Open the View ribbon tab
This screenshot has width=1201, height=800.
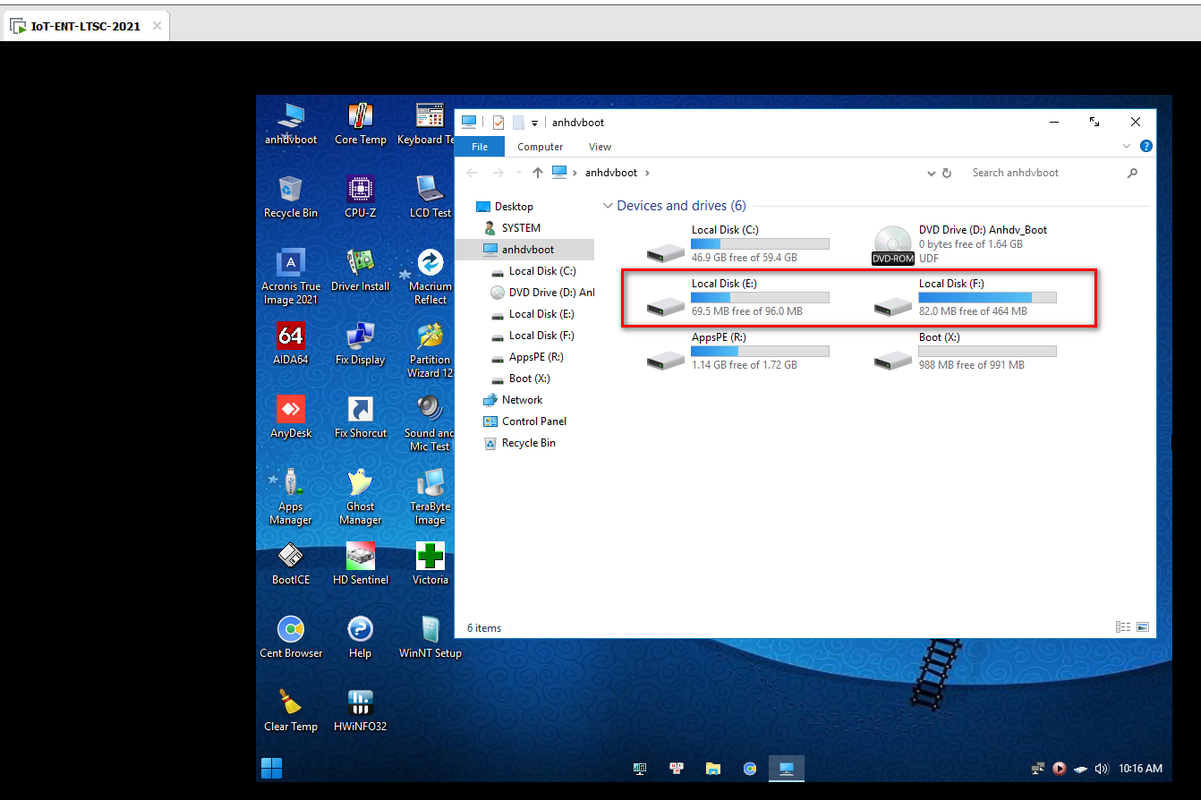click(600, 147)
